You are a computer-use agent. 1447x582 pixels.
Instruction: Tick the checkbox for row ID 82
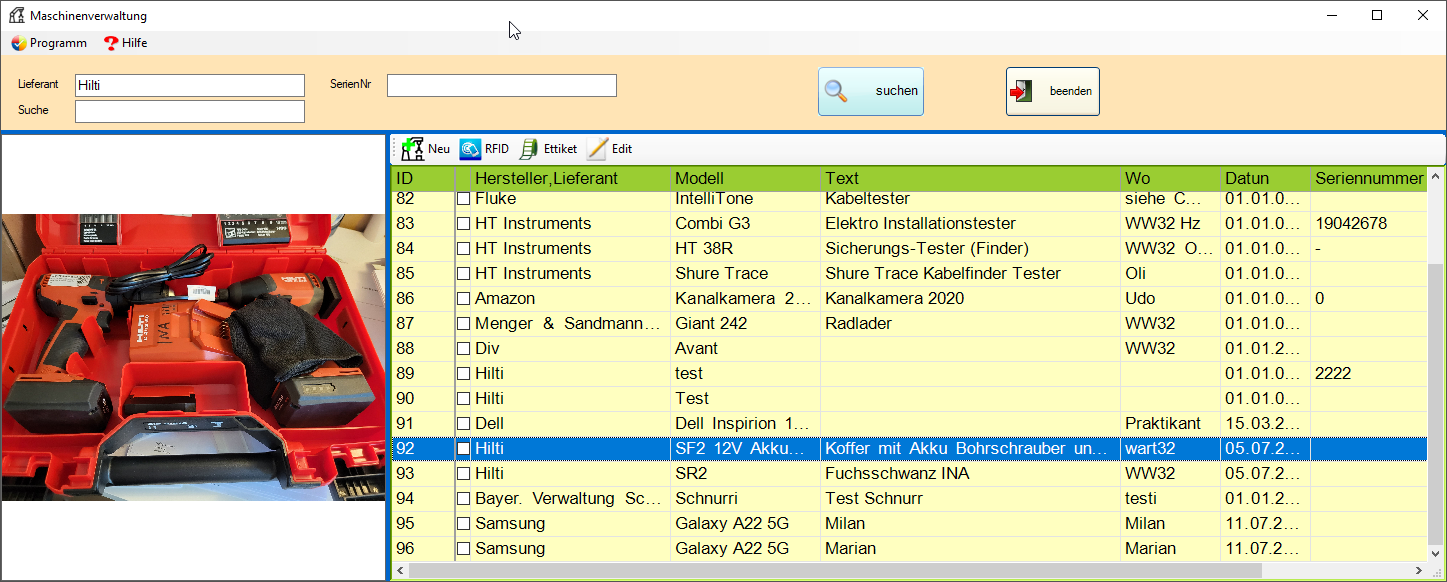(x=463, y=199)
